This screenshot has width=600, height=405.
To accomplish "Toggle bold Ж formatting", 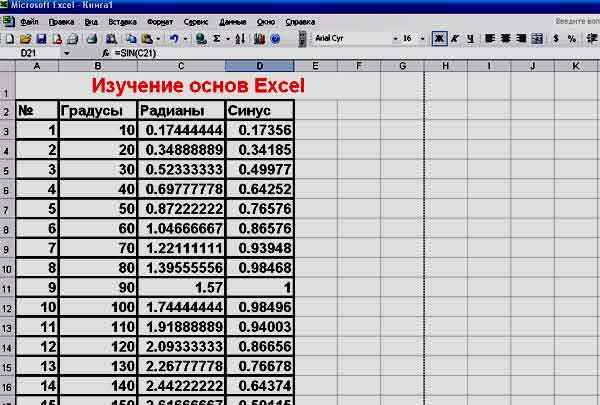I will coord(439,39).
